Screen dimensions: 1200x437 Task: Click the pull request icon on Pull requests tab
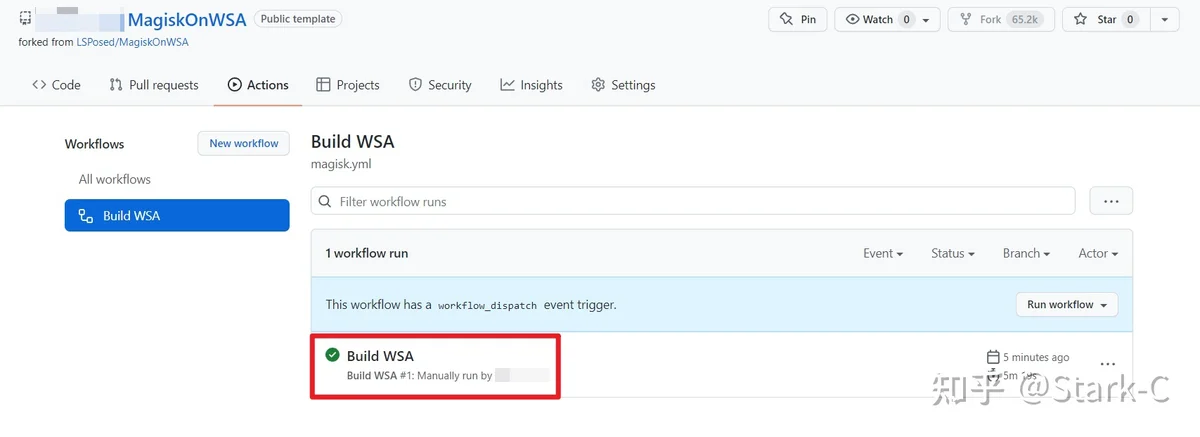click(116, 85)
